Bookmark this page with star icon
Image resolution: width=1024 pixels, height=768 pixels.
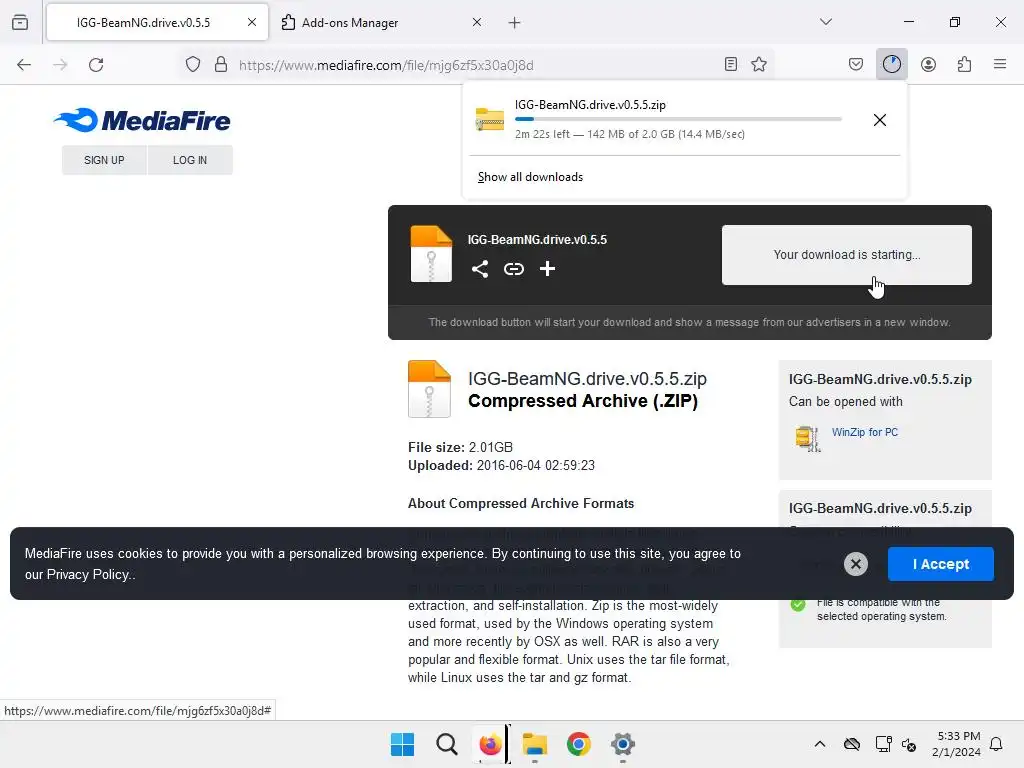(x=759, y=64)
